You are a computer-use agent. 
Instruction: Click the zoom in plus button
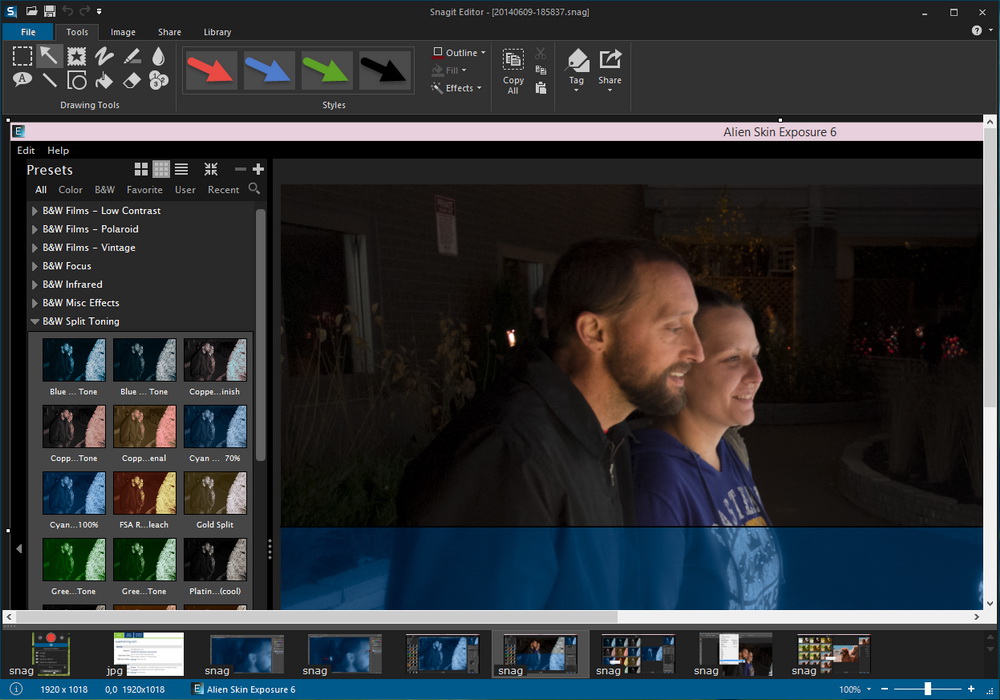971,689
